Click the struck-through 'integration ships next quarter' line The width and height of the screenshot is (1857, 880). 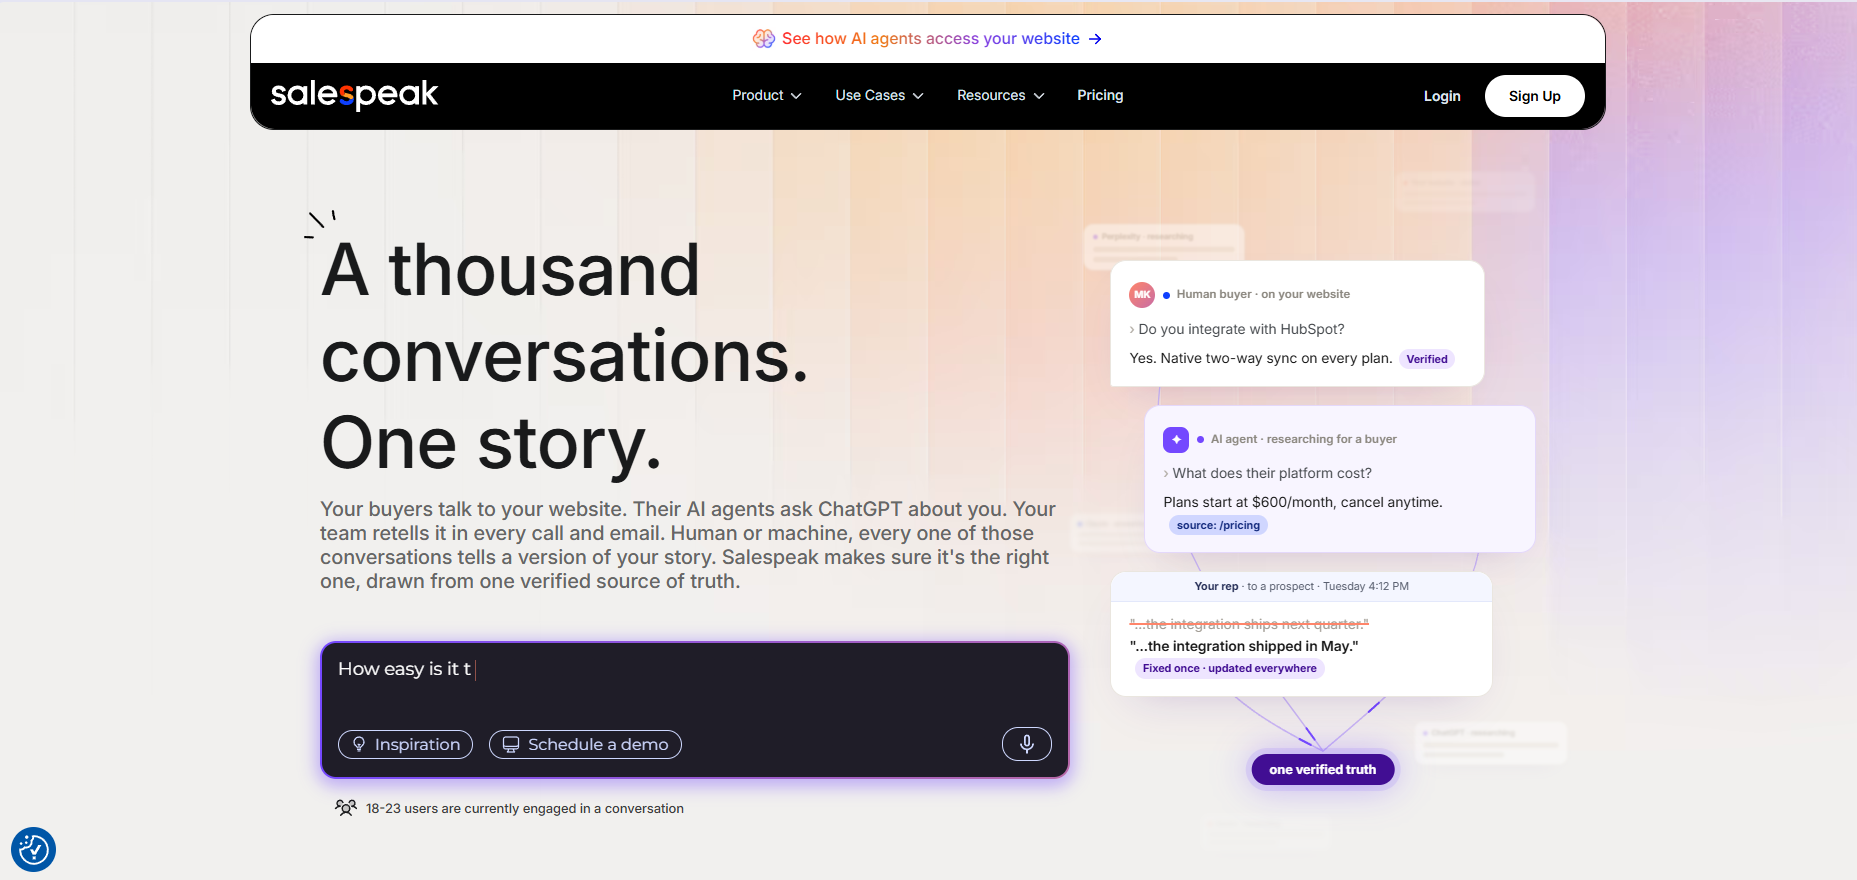tap(1249, 624)
